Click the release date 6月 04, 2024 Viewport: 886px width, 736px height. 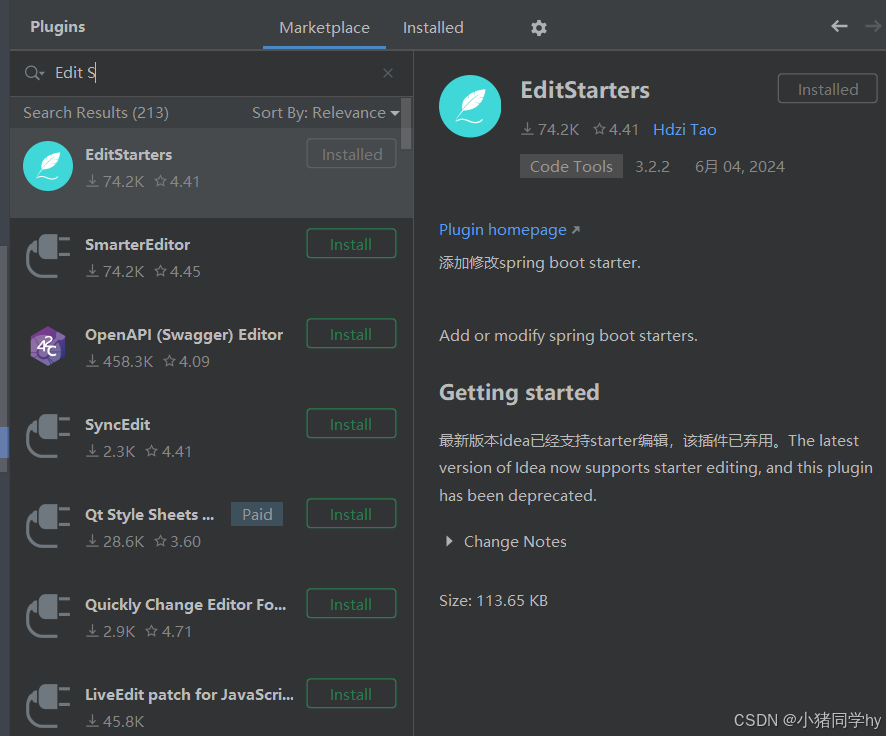(740, 167)
